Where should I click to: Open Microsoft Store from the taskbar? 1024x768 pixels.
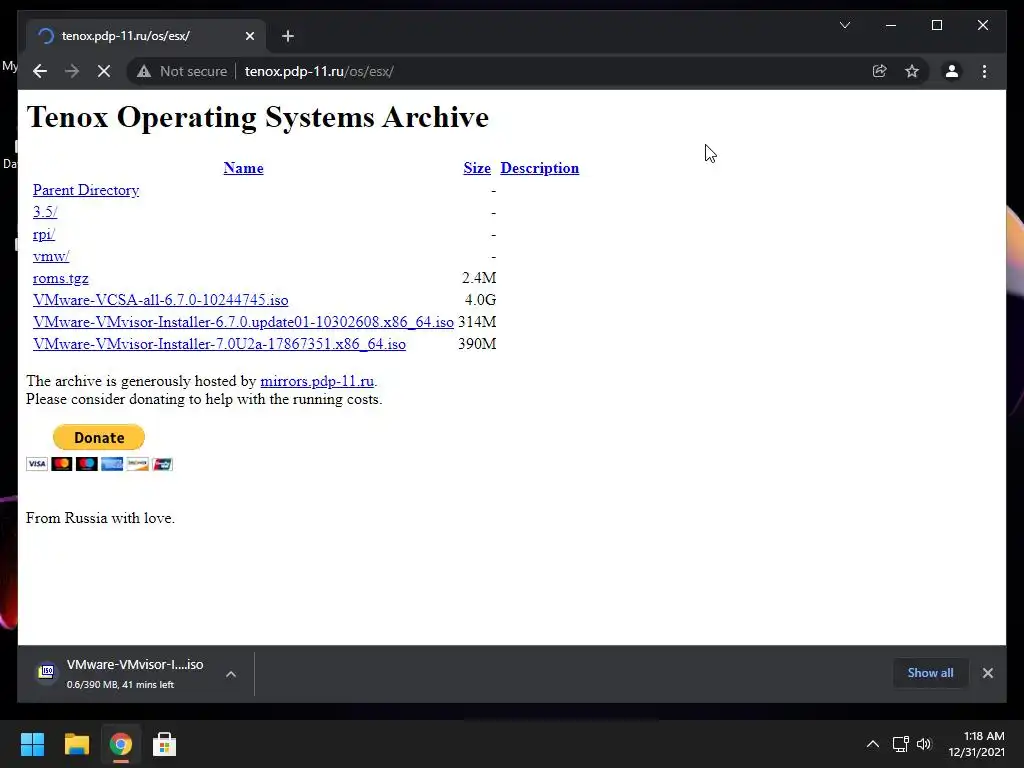[x=164, y=744]
